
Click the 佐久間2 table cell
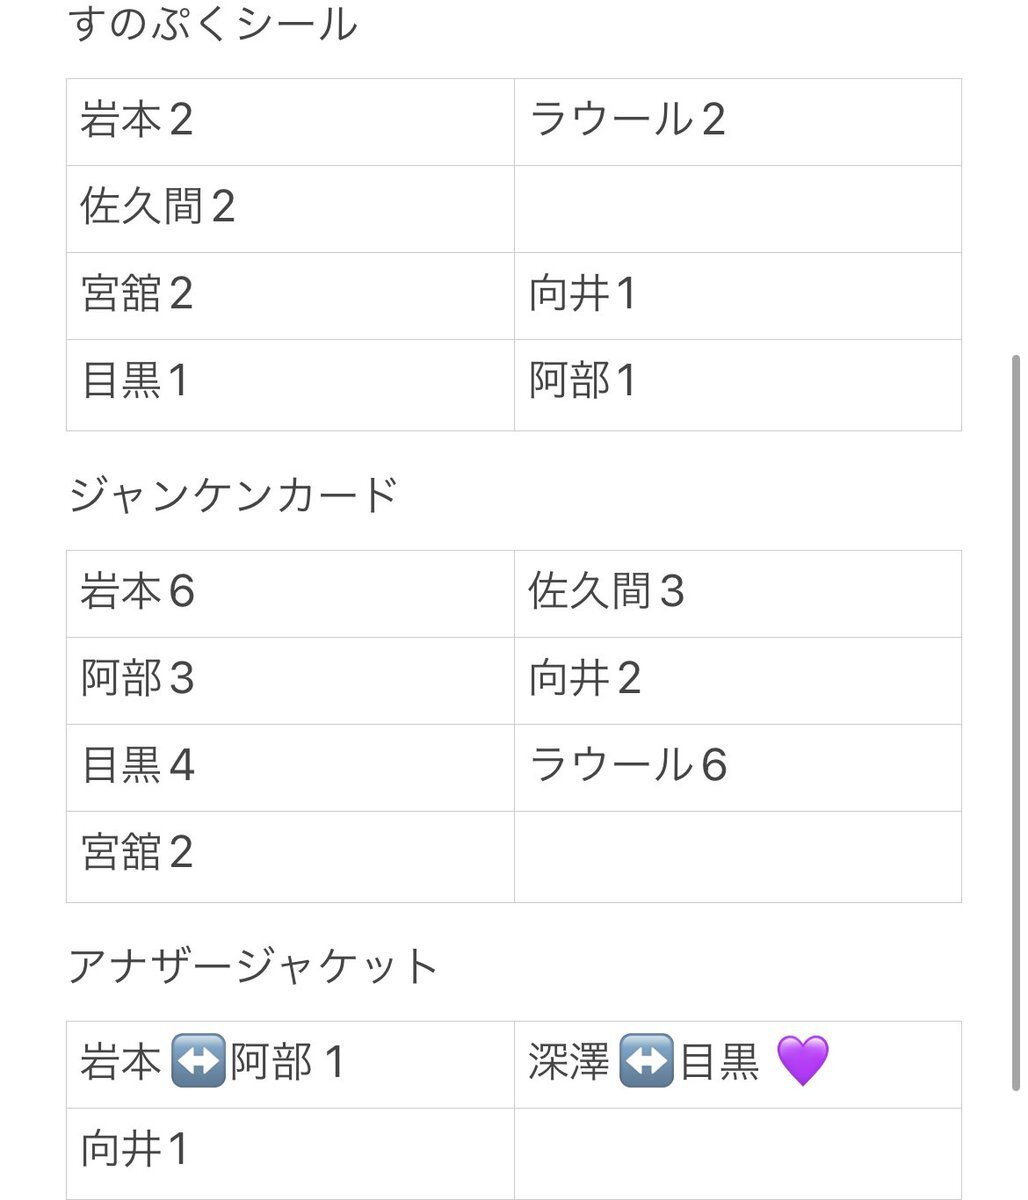(x=290, y=209)
